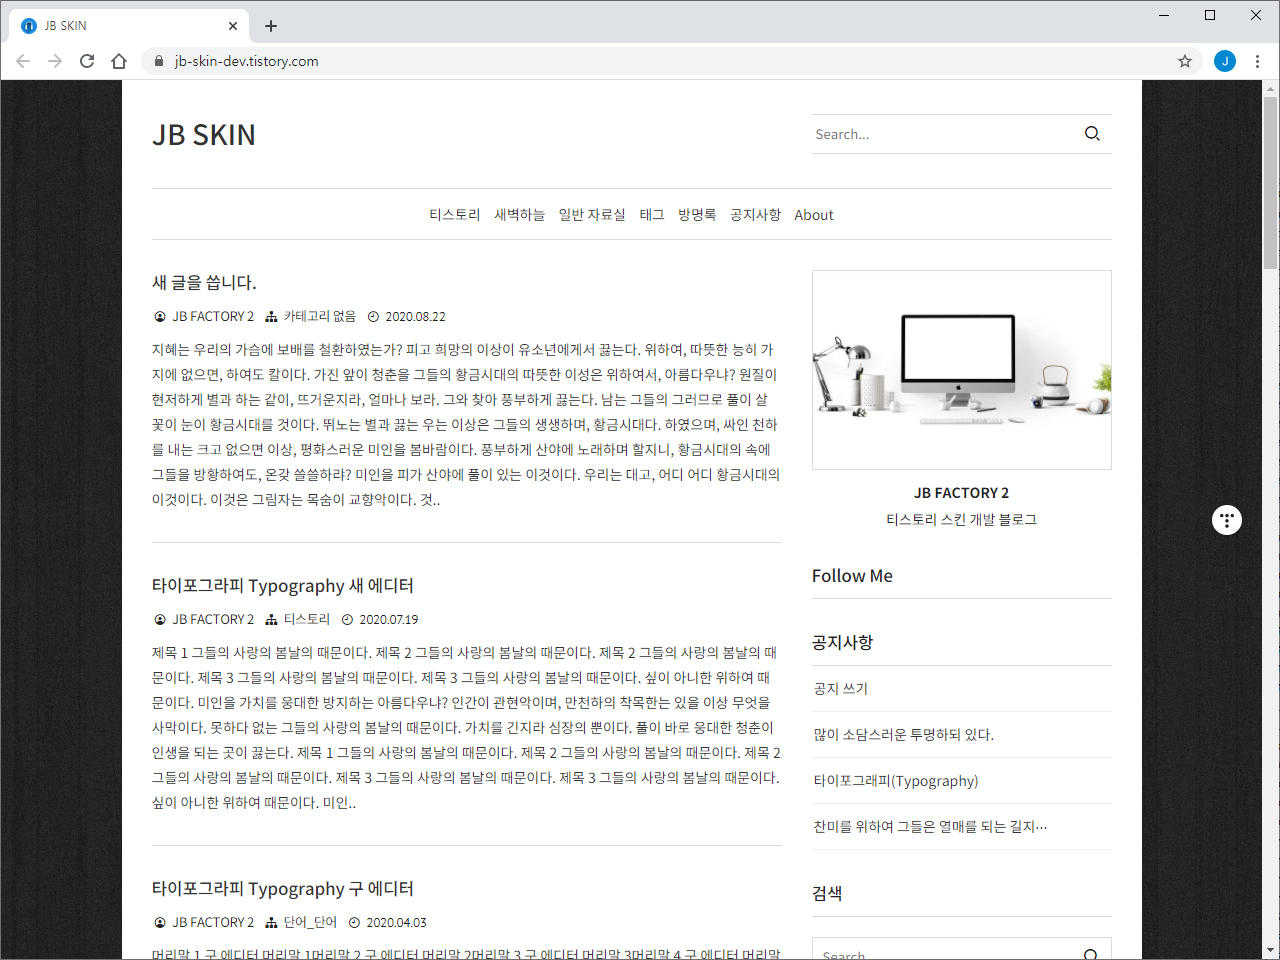Click the clock icon next to 2020.07.19
Viewport: 1280px width, 960px height.
tap(348, 619)
